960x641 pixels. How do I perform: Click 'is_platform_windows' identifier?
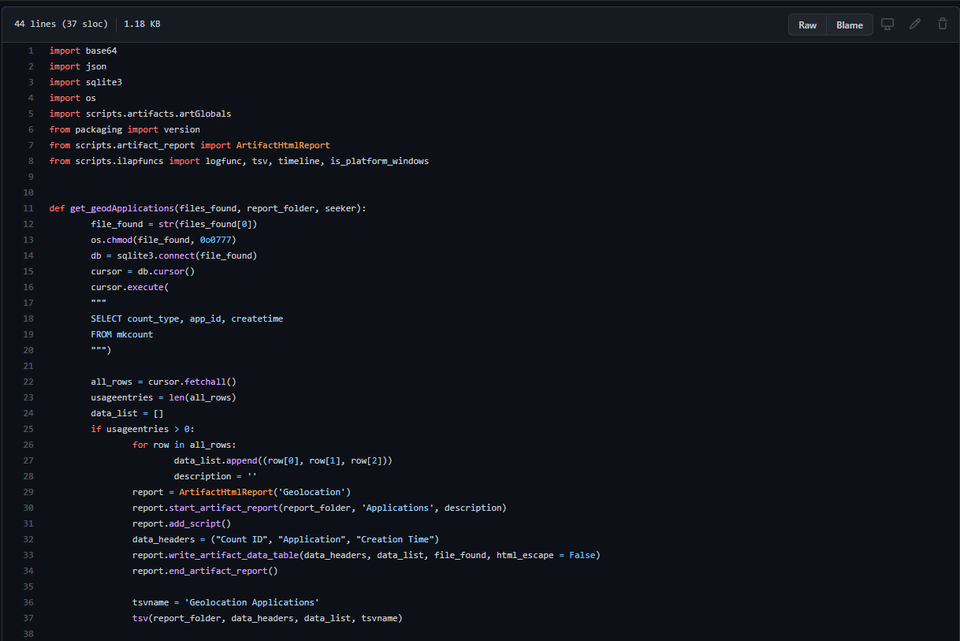click(379, 161)
